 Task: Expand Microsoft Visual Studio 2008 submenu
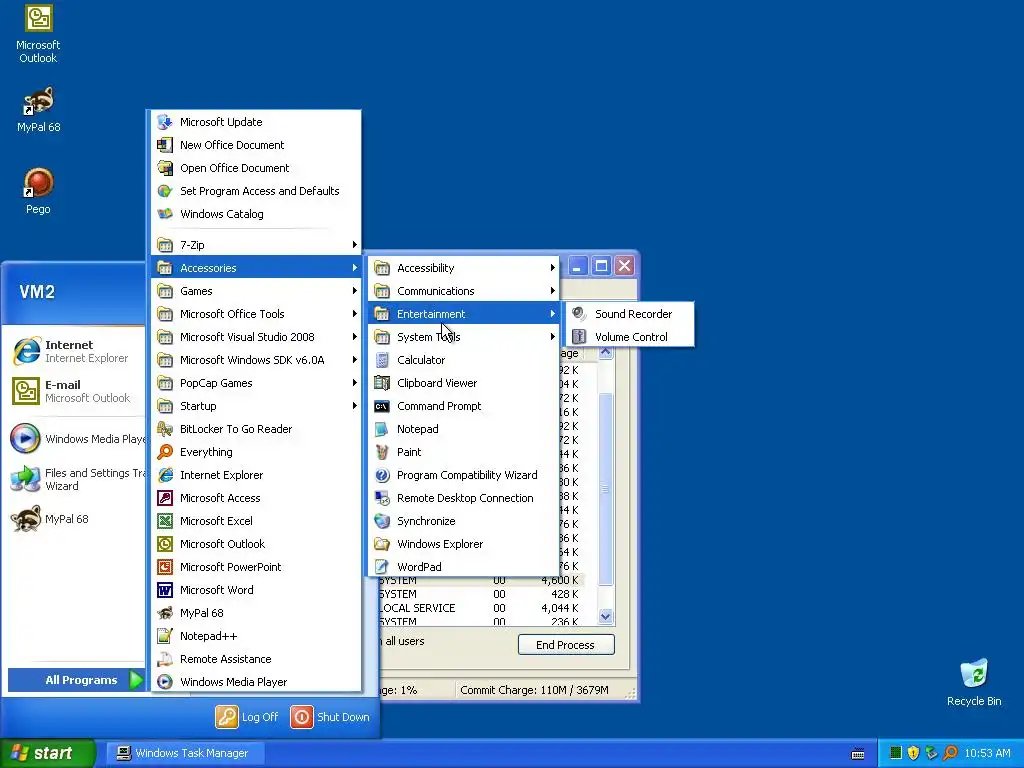click(x=256, y=337)
